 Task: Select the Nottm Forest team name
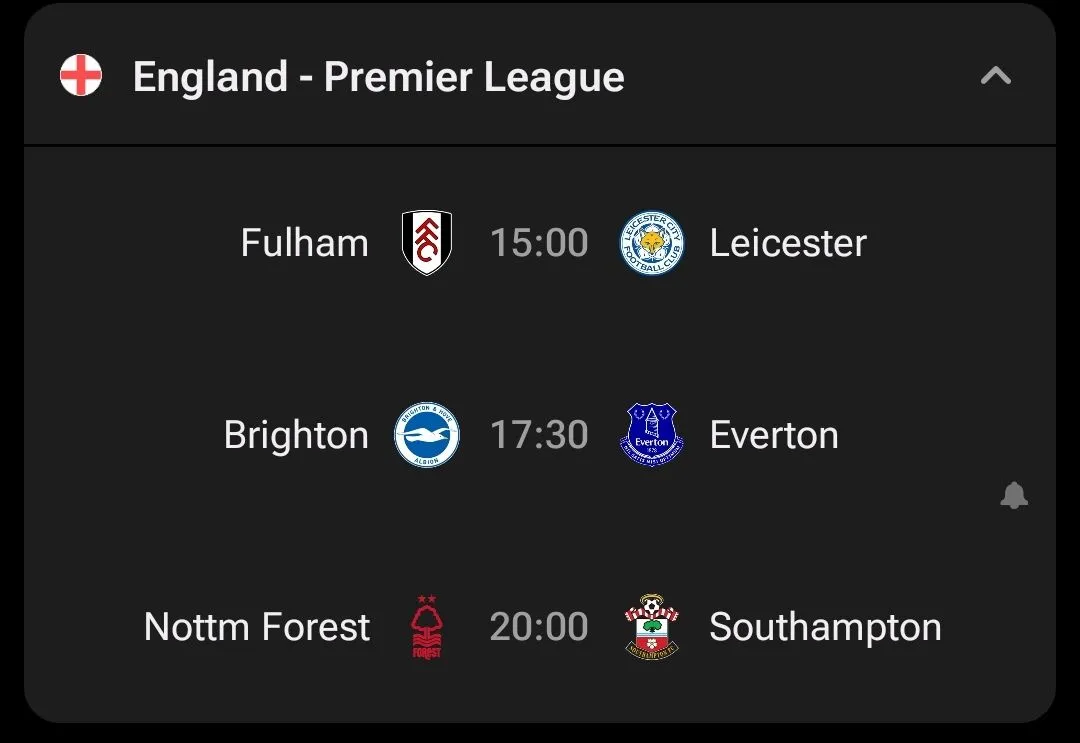pyautogui.click(x=257, y=627)
